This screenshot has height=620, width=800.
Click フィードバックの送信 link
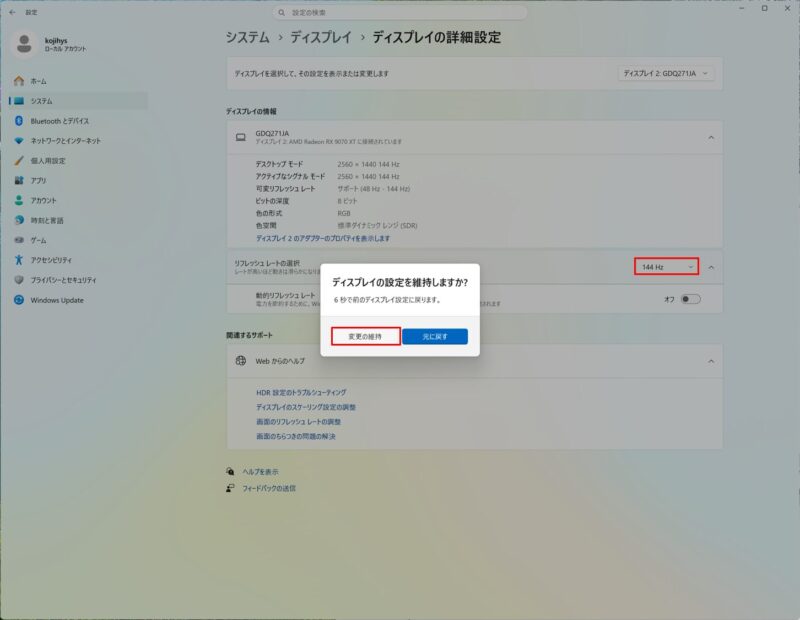coord(269,488)
